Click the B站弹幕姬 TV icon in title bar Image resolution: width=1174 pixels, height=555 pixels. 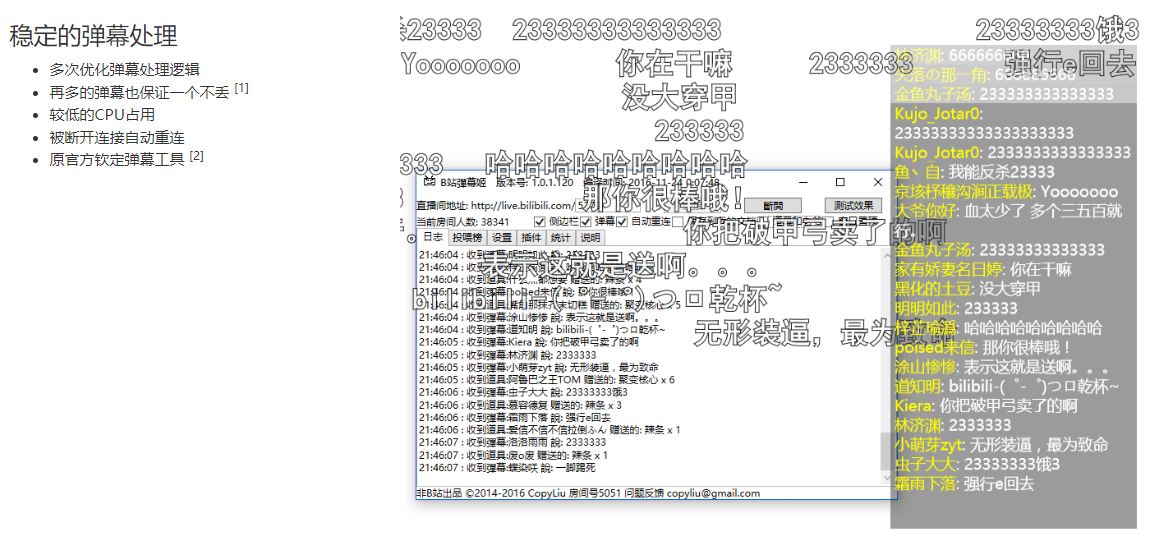[430, 181]
